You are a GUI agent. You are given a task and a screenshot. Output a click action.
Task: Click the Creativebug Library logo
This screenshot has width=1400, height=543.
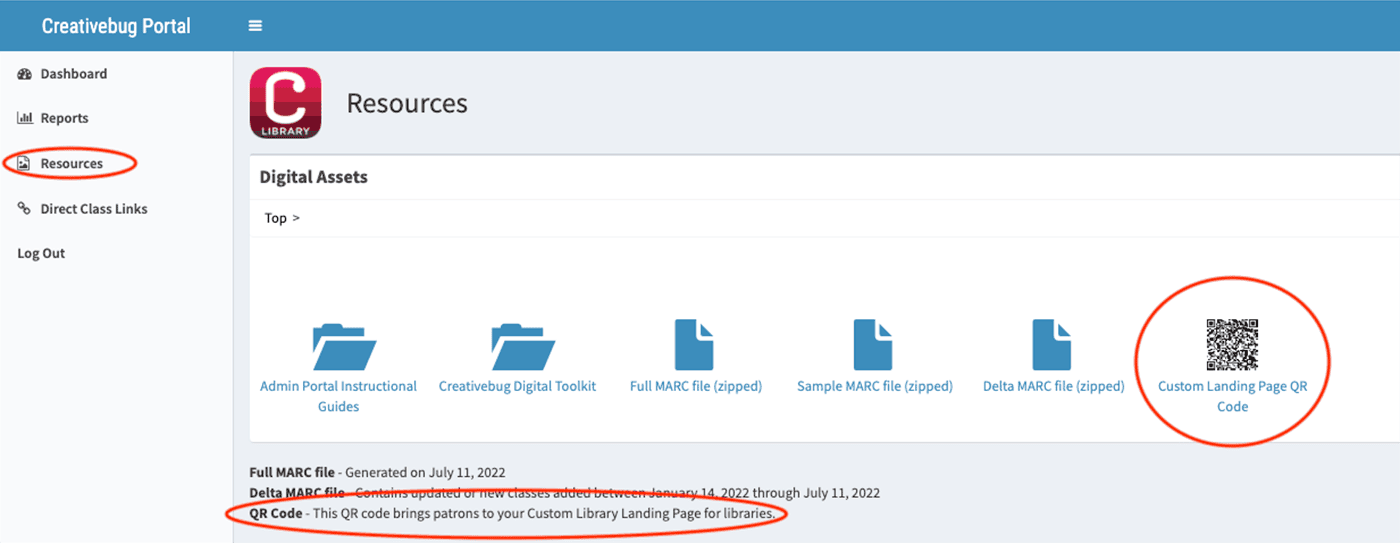285,103
